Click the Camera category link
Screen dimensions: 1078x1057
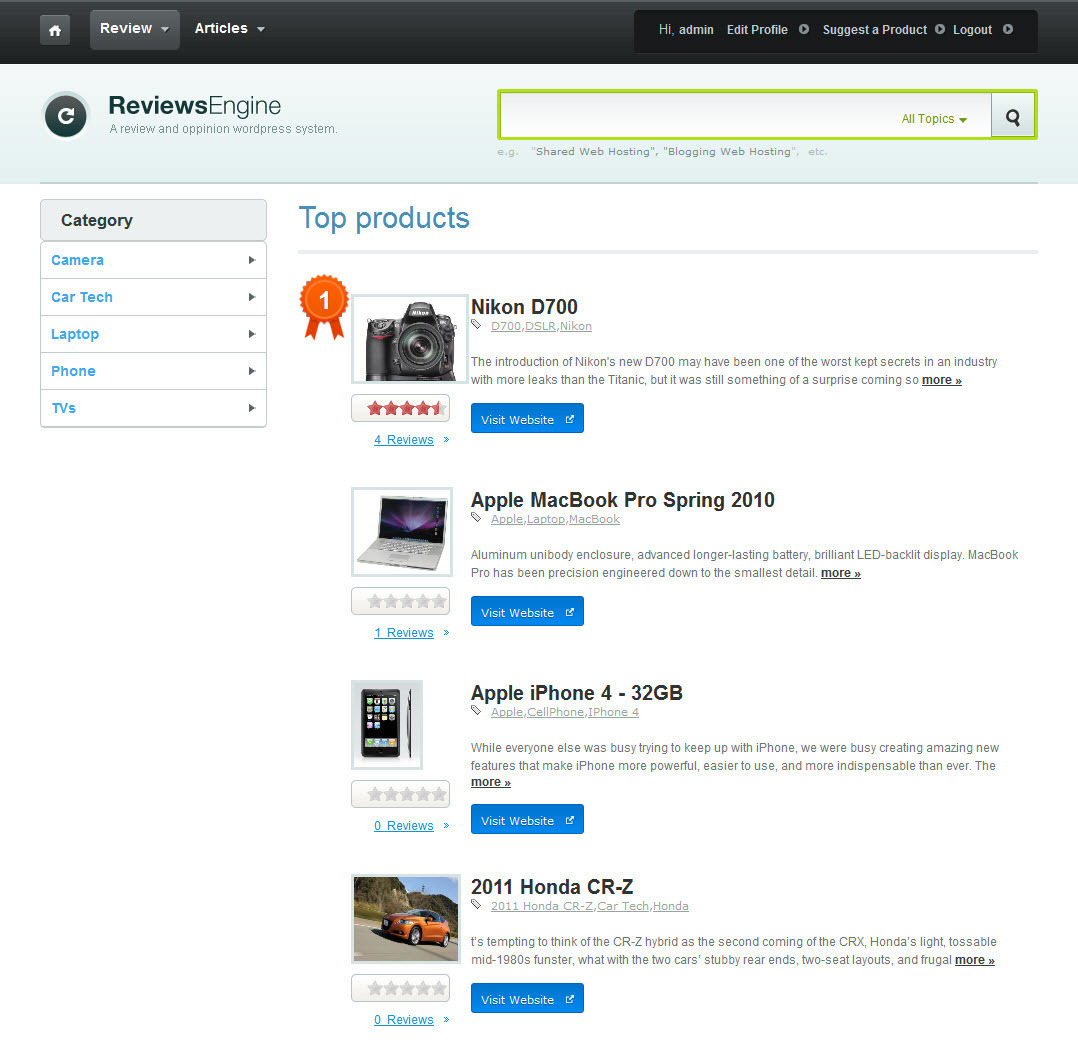click(x=77, y=260)
